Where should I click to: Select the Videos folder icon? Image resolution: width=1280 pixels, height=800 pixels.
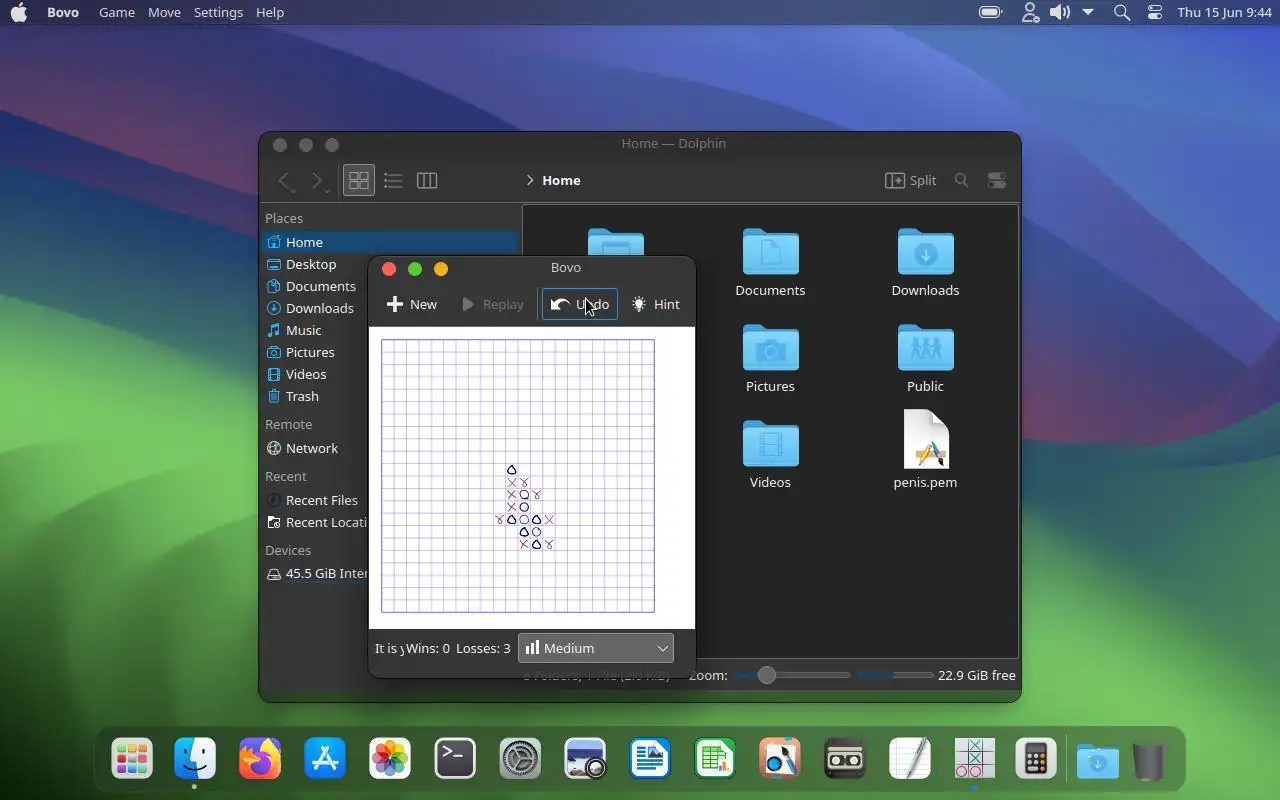[x=770, y=444]
